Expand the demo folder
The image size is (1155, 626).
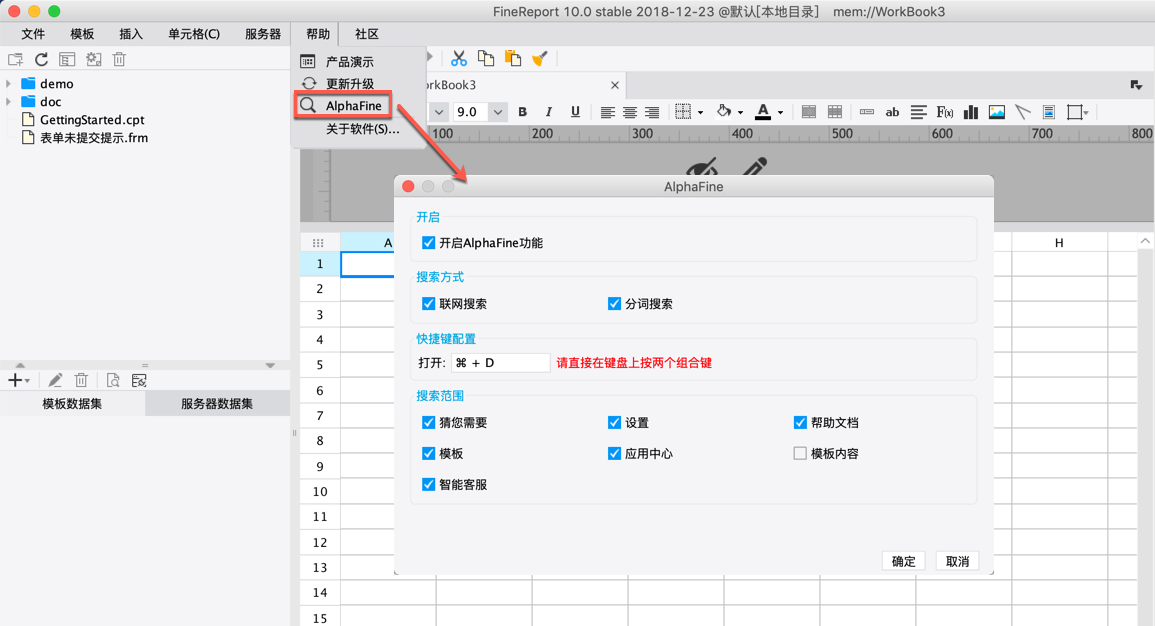8,83
